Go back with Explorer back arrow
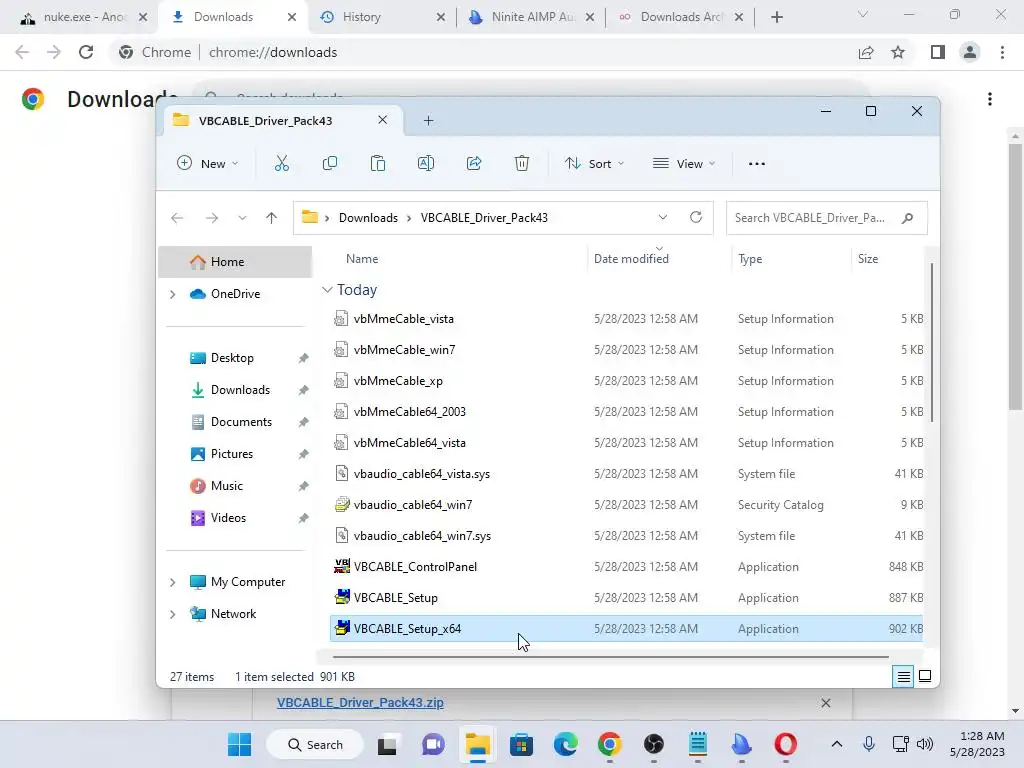This screenshot has height=768, width=1024. 177,218
